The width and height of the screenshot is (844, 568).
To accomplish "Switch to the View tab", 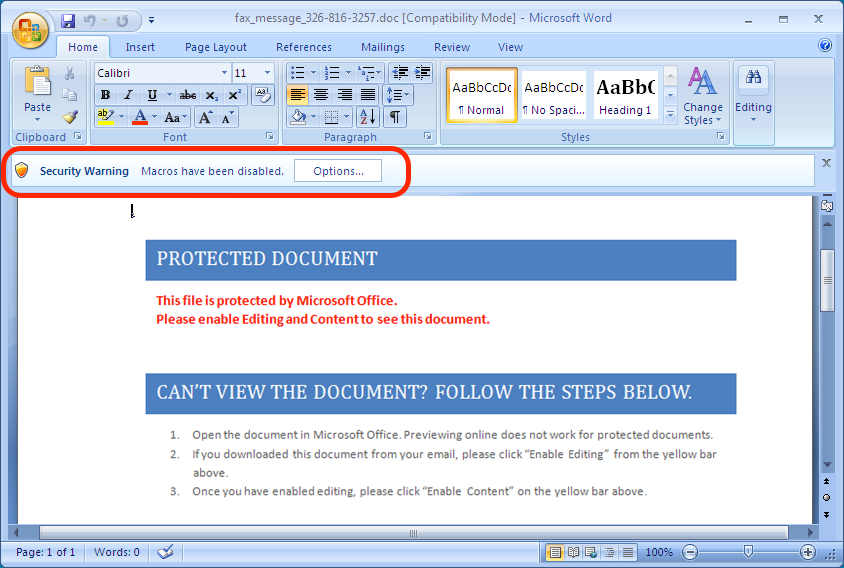I will pos(510,47).
